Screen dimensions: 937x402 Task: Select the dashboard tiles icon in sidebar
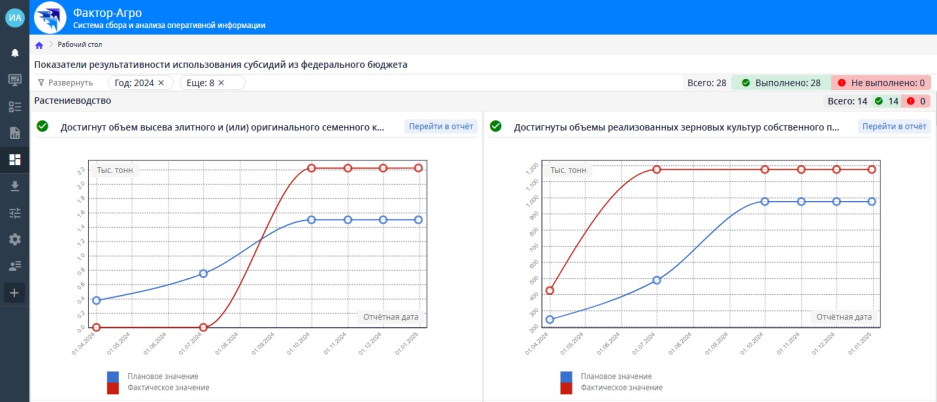14,159
